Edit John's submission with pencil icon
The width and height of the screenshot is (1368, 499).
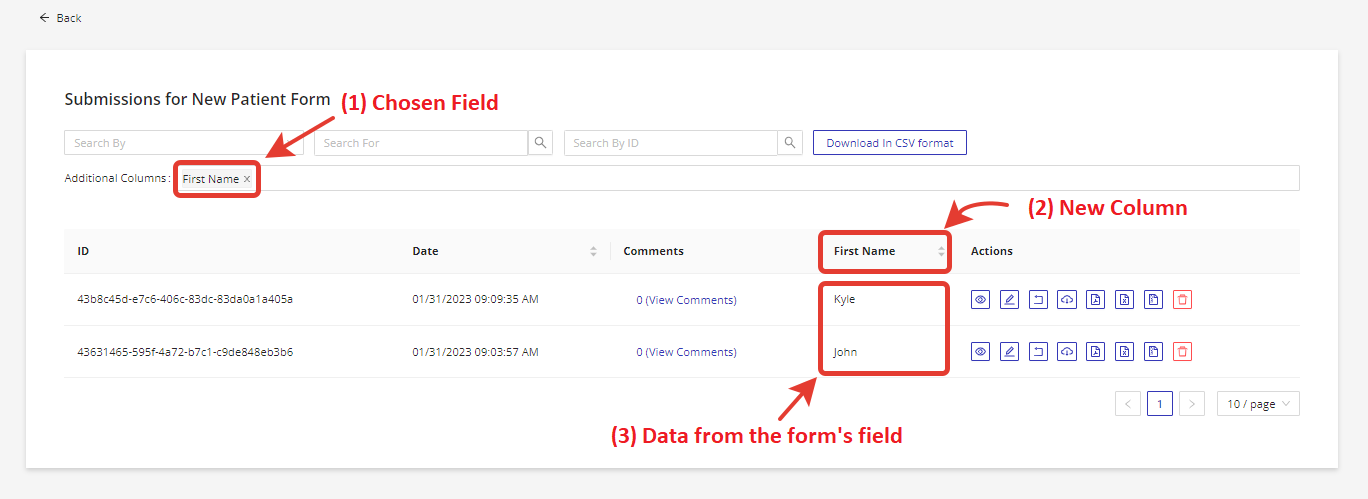[x=1010, y=351]
